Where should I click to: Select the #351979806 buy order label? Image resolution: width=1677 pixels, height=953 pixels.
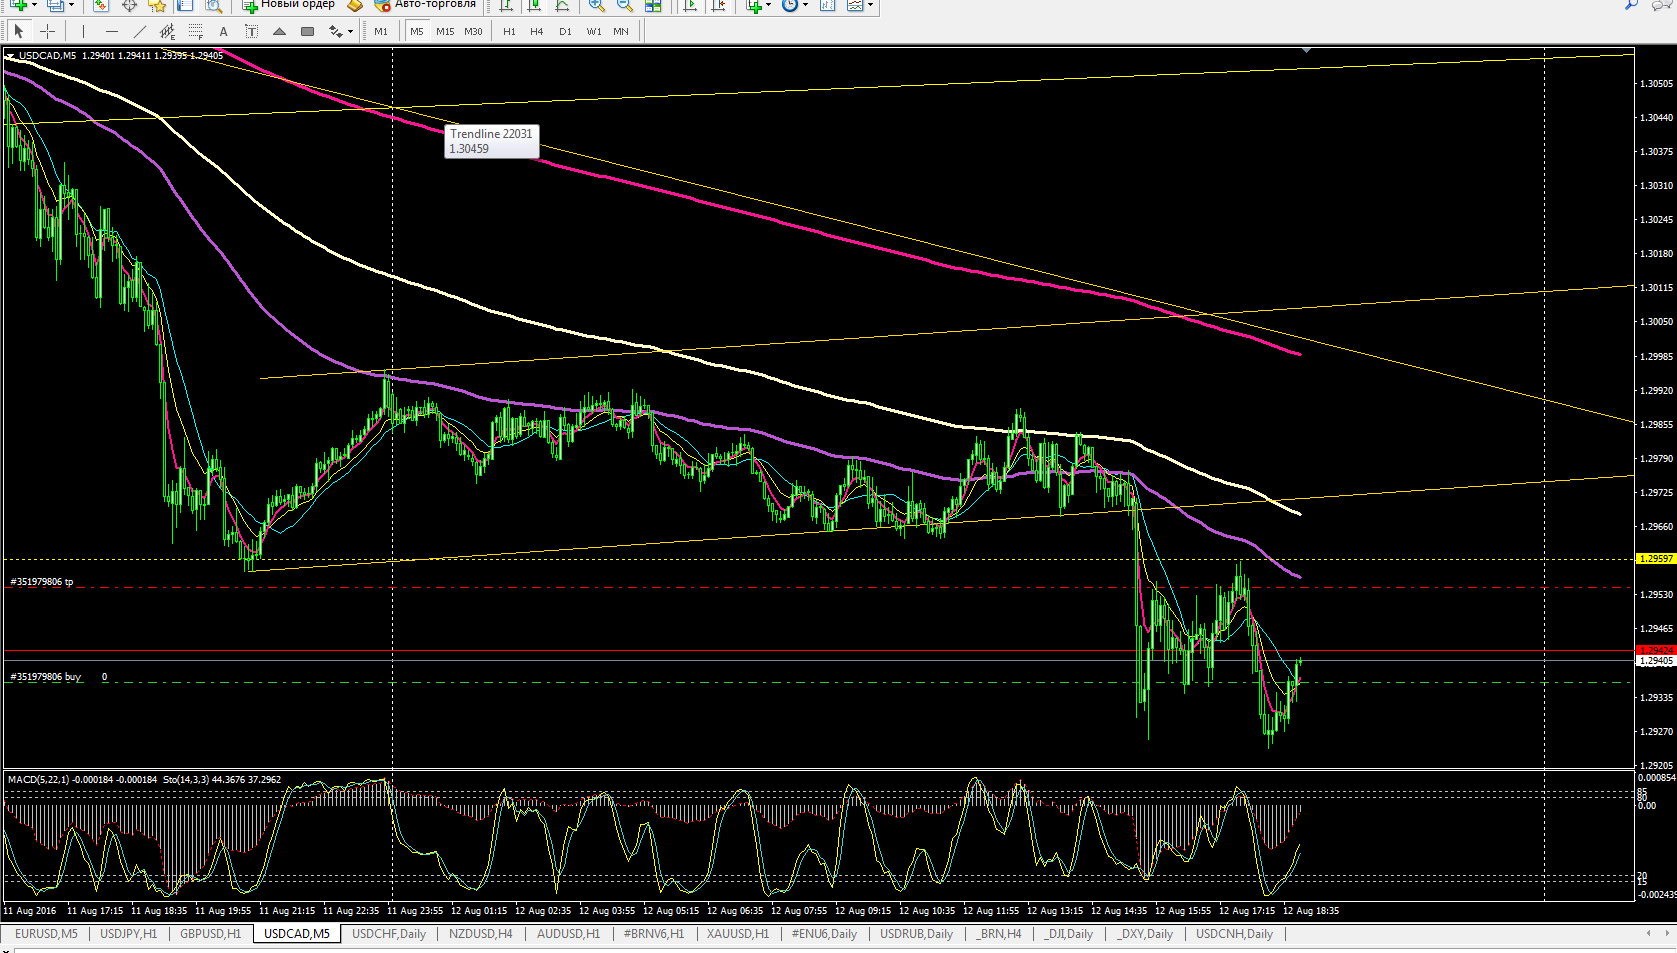coord(46,677)
